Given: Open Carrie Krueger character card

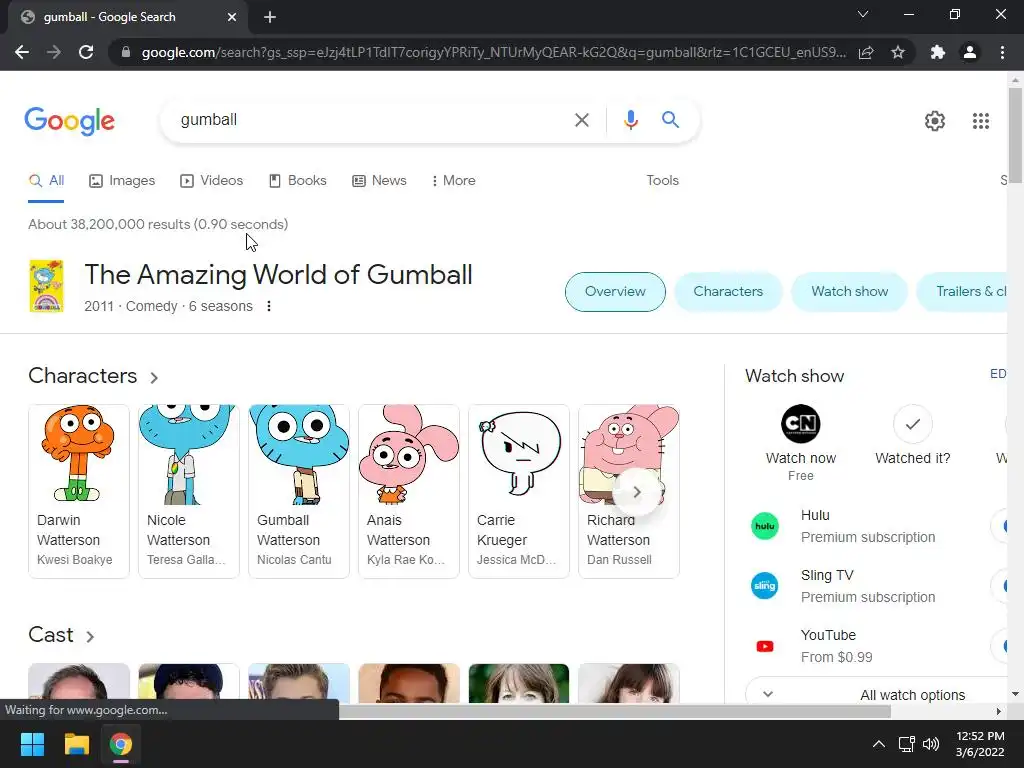Looking at the screenshot, I should (519, 491).
